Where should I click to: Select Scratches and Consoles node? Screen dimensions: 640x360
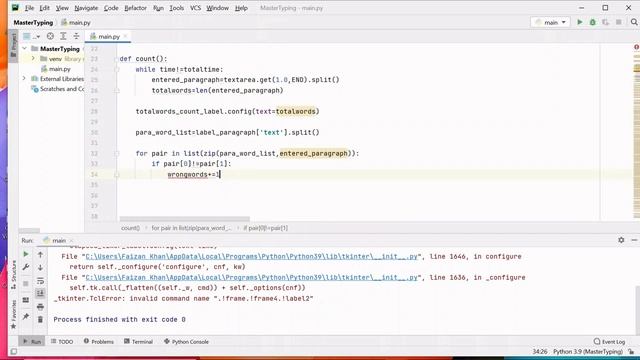58,89
